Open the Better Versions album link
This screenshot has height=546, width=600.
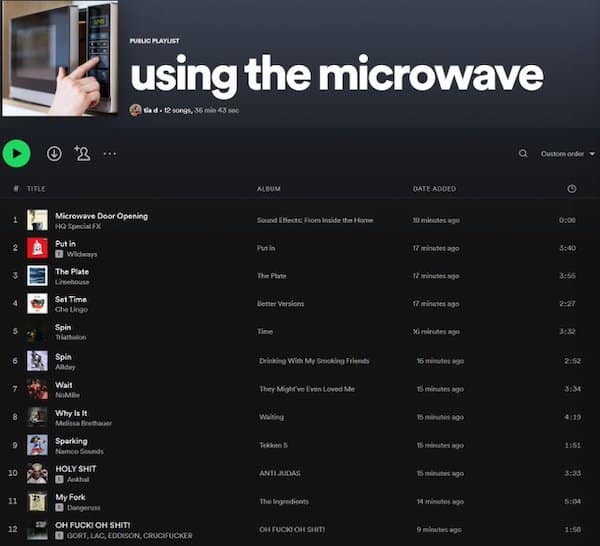281,303
